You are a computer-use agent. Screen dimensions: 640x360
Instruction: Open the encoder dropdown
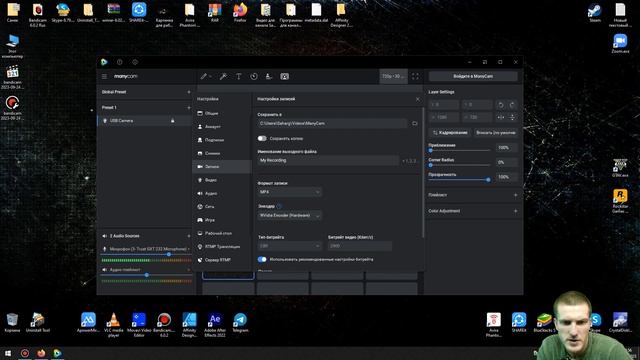coord(289,215)
